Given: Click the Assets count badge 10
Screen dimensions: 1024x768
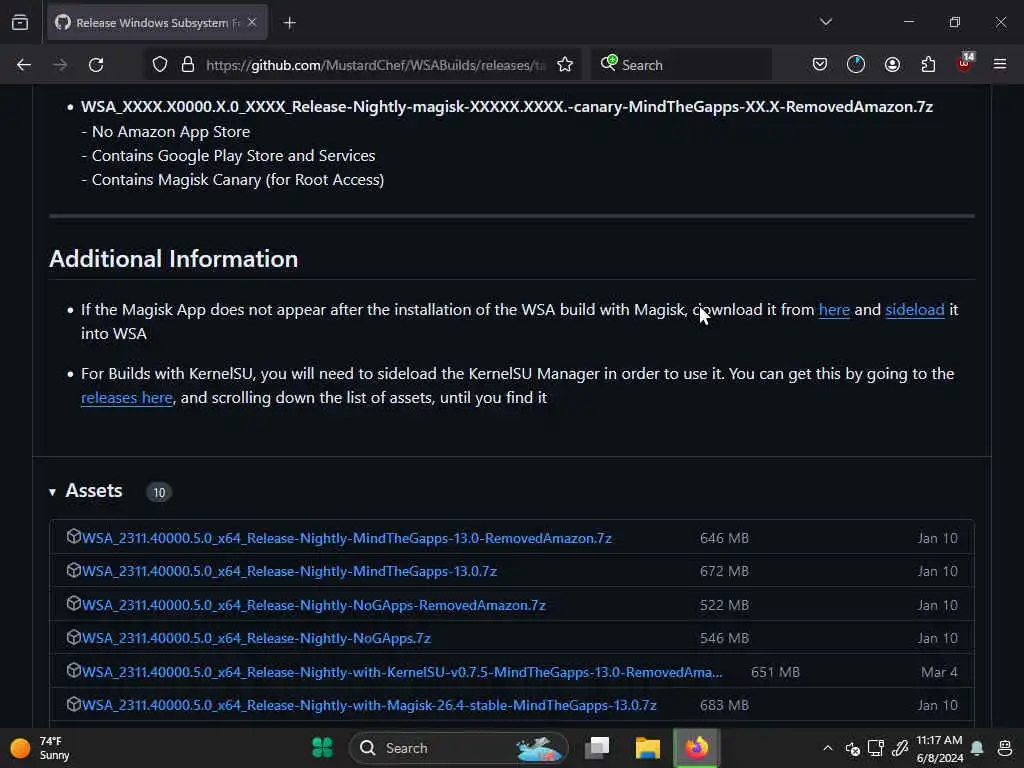Looking at the screenshot, I should tap(159, 492).
